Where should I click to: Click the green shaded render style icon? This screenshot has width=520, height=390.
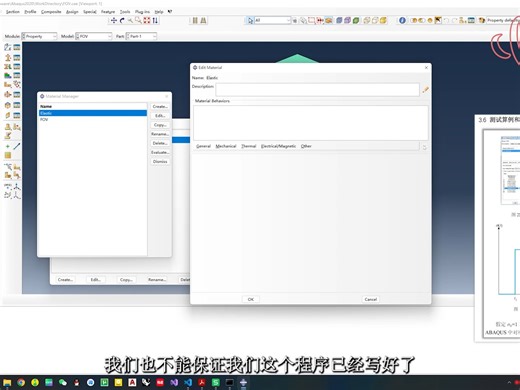pyautogui.click(x=356, y=20)
